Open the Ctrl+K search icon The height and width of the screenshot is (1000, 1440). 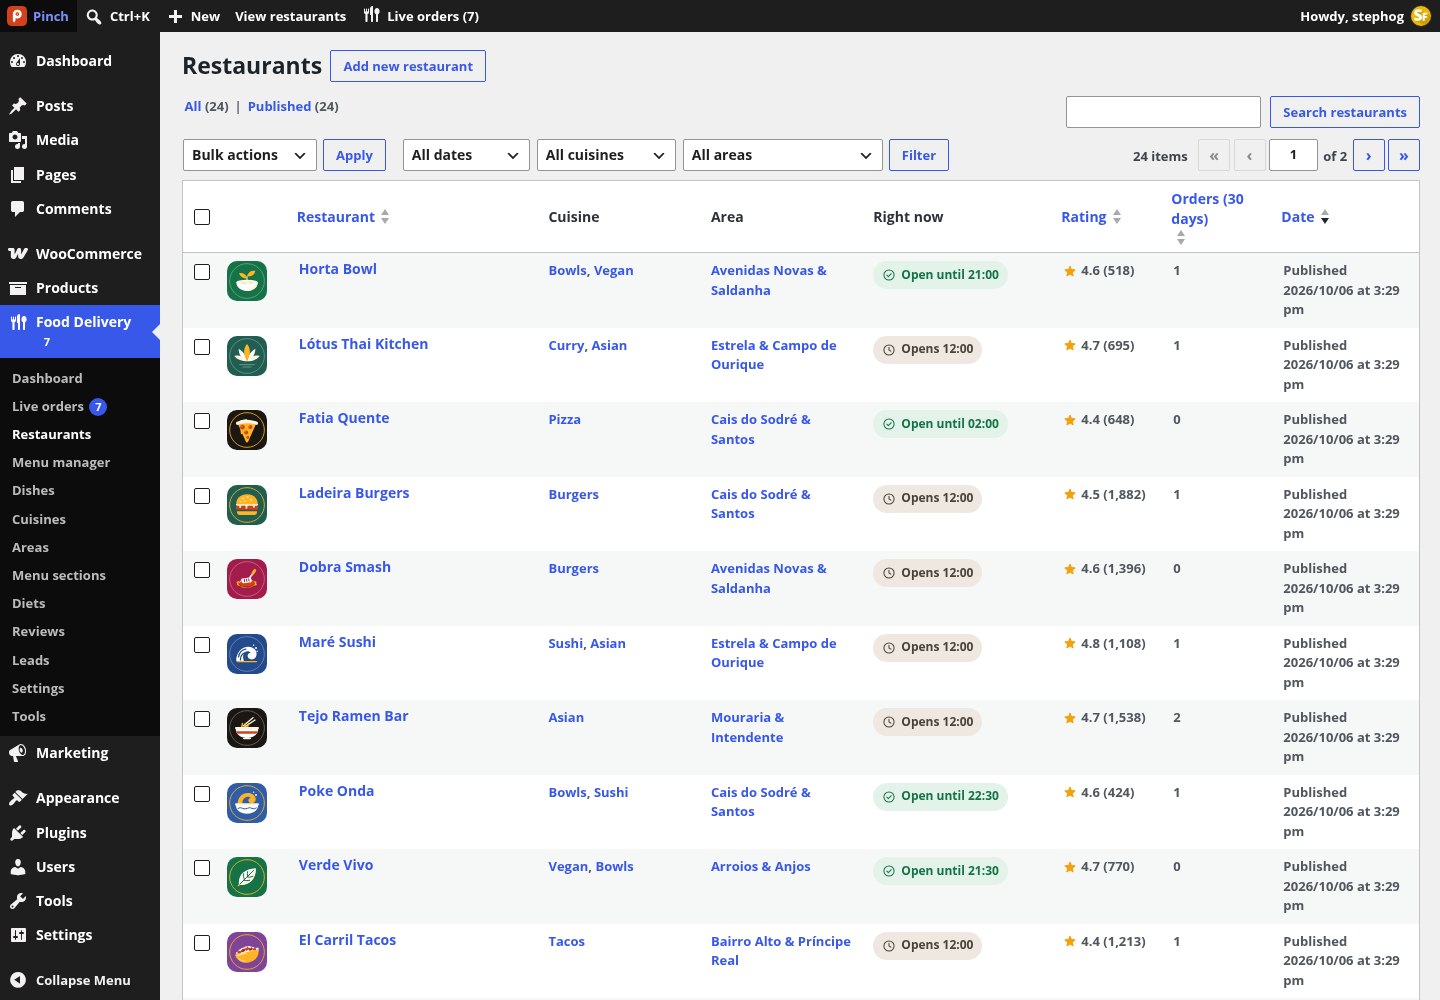[94, 16]
